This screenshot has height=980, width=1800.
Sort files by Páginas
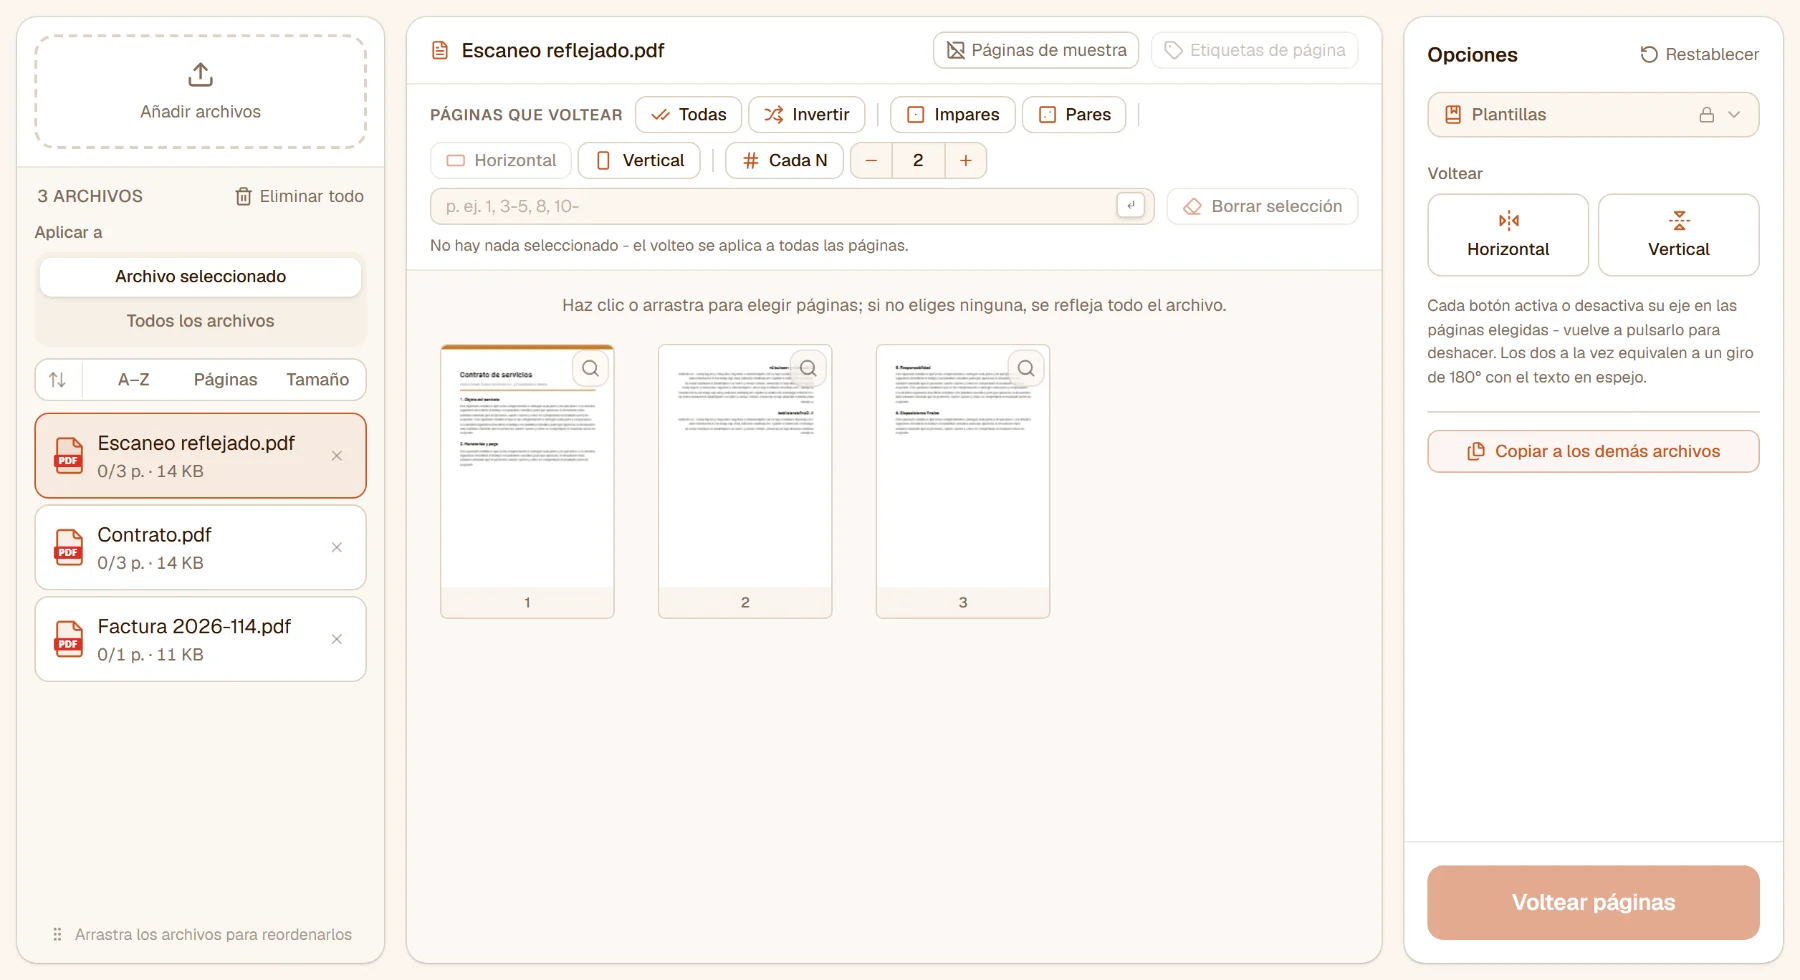(x=225, y=380)
